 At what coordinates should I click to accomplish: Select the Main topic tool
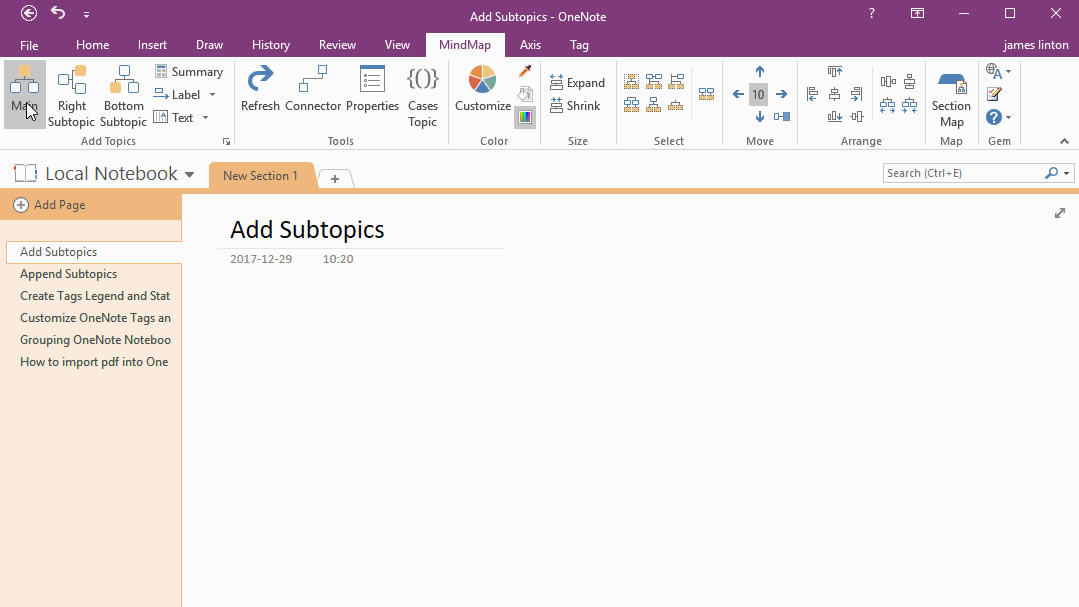(24, 90)
